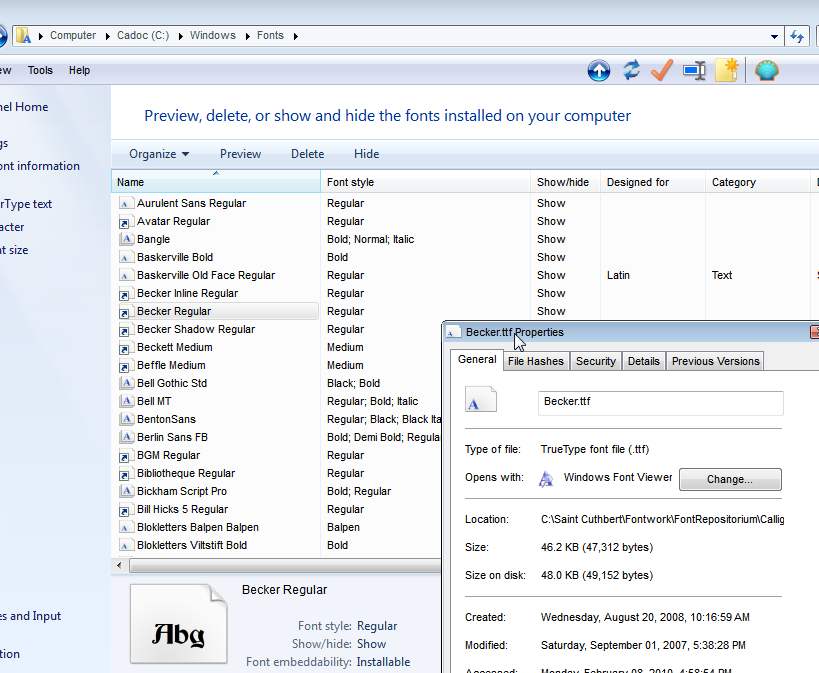Click the Aurulent Sans Regular font icon
Screen dimensions: 819x673
click(125, 203)
